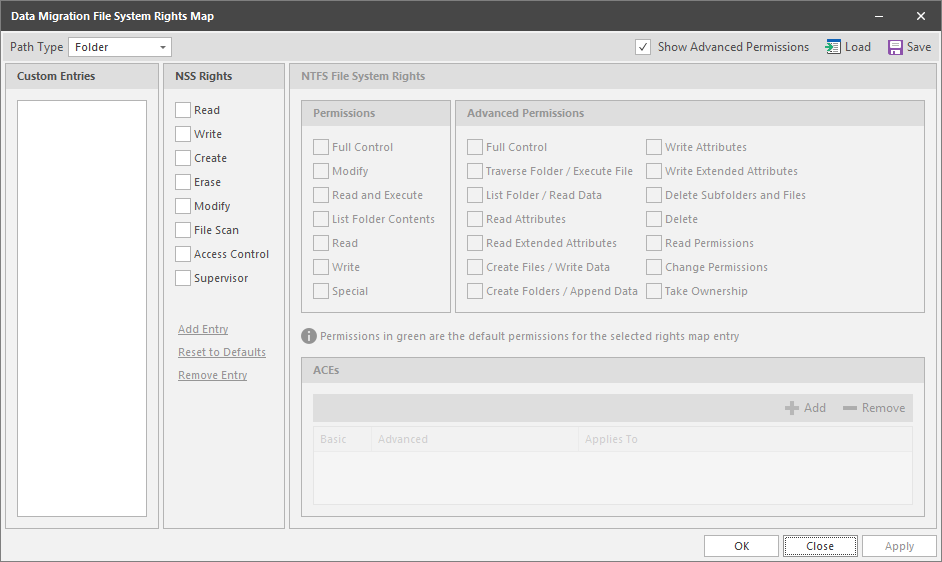
Task: Click Reset to Defaults link
Action: coord(222,352)
